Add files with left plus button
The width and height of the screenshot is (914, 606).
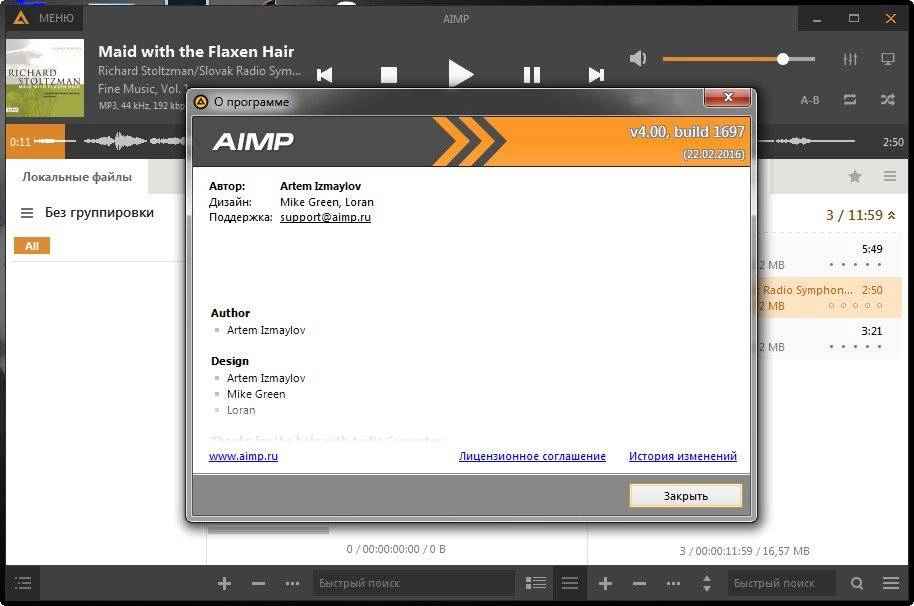(x=224, y=583)
